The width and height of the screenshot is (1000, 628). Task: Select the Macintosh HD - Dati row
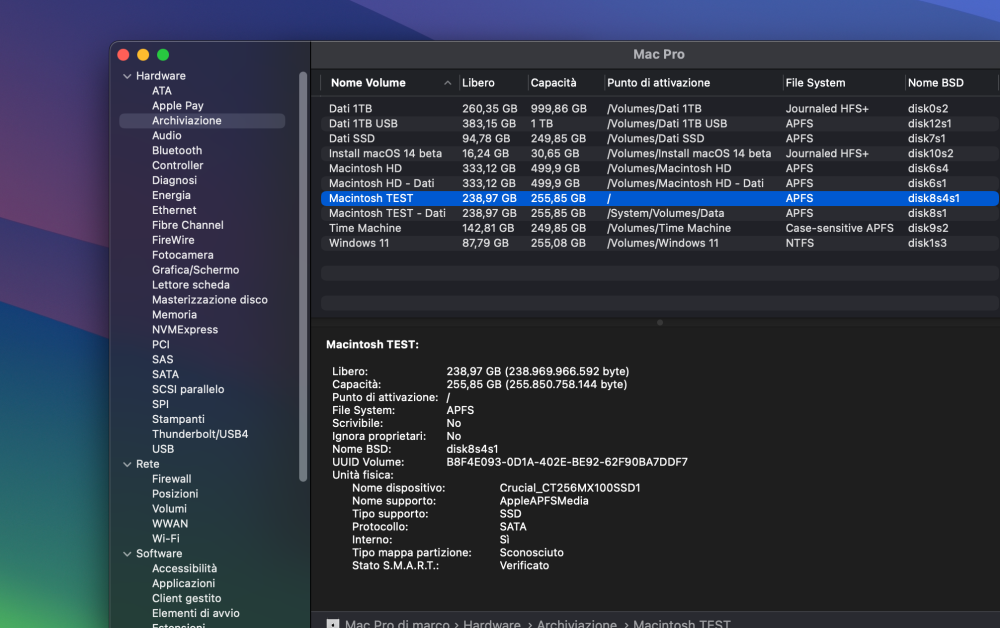(x=660, y=184)
